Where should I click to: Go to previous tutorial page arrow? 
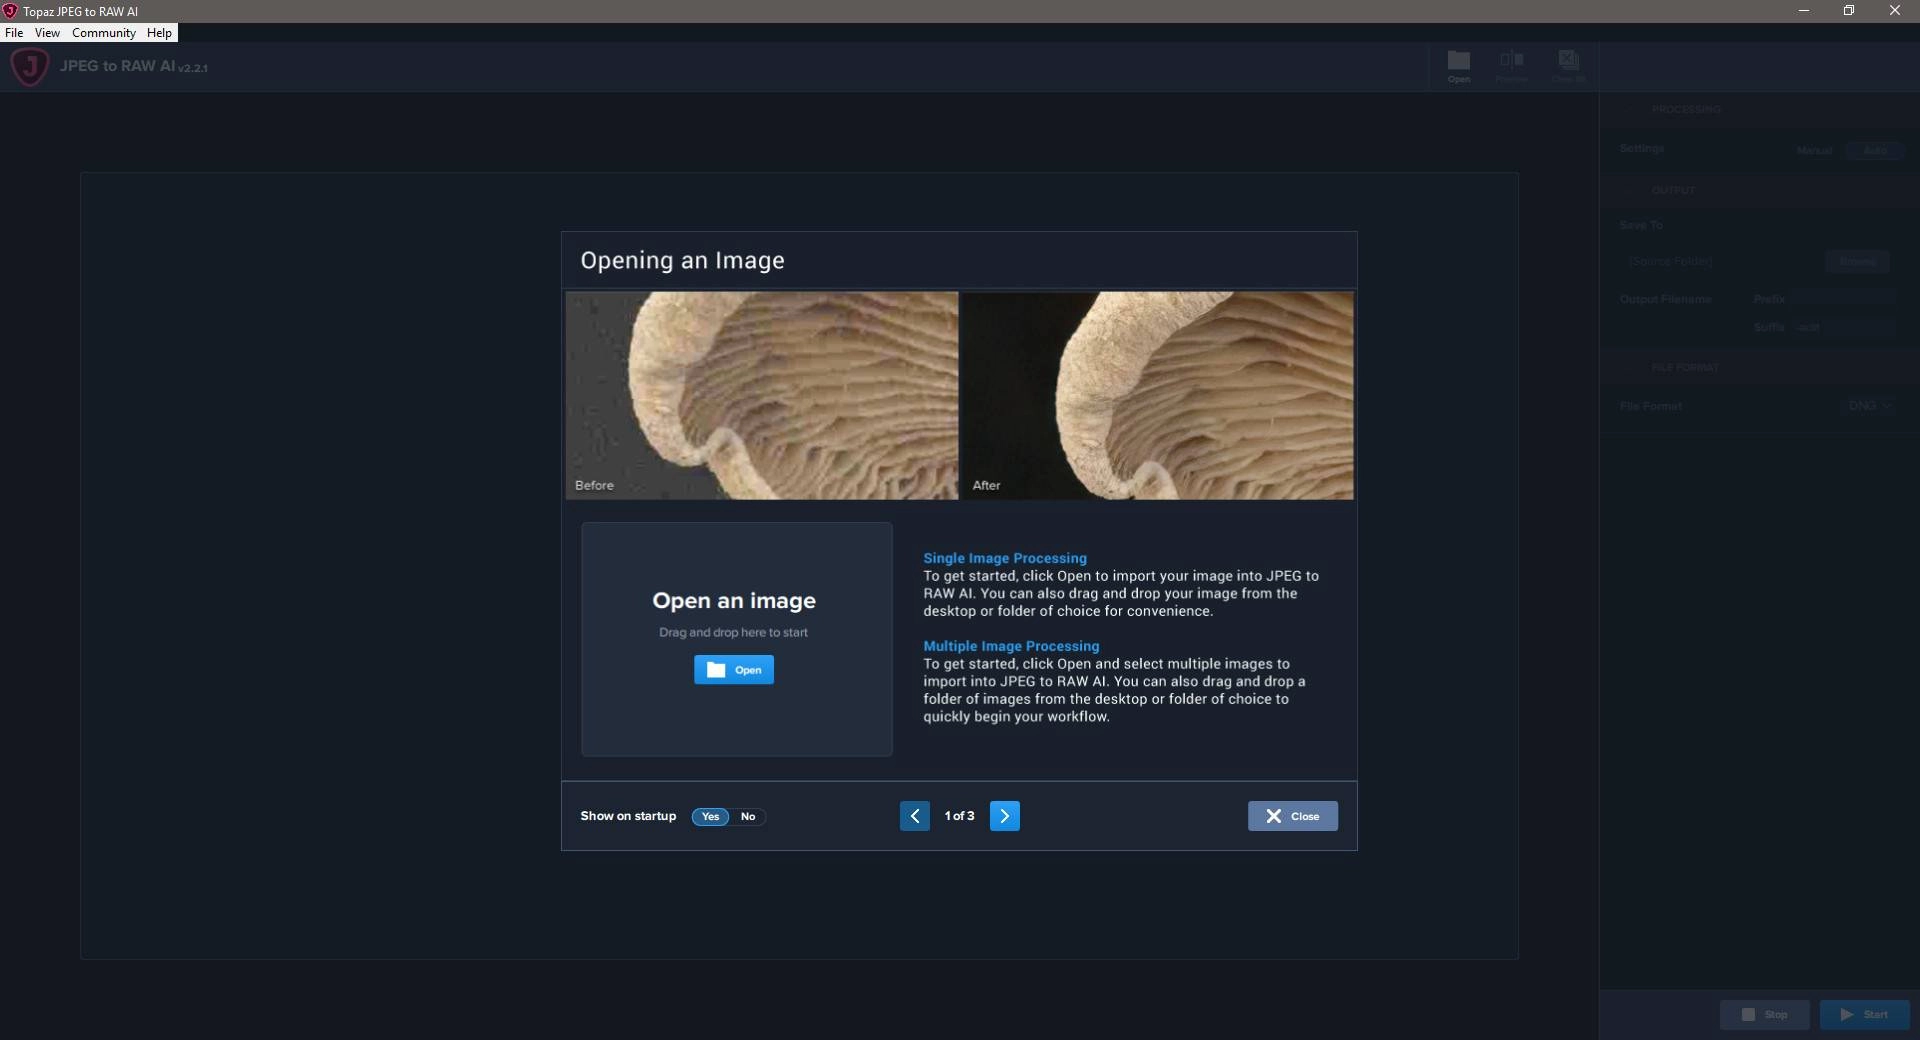pyautogui.click(x=915, y=816)
